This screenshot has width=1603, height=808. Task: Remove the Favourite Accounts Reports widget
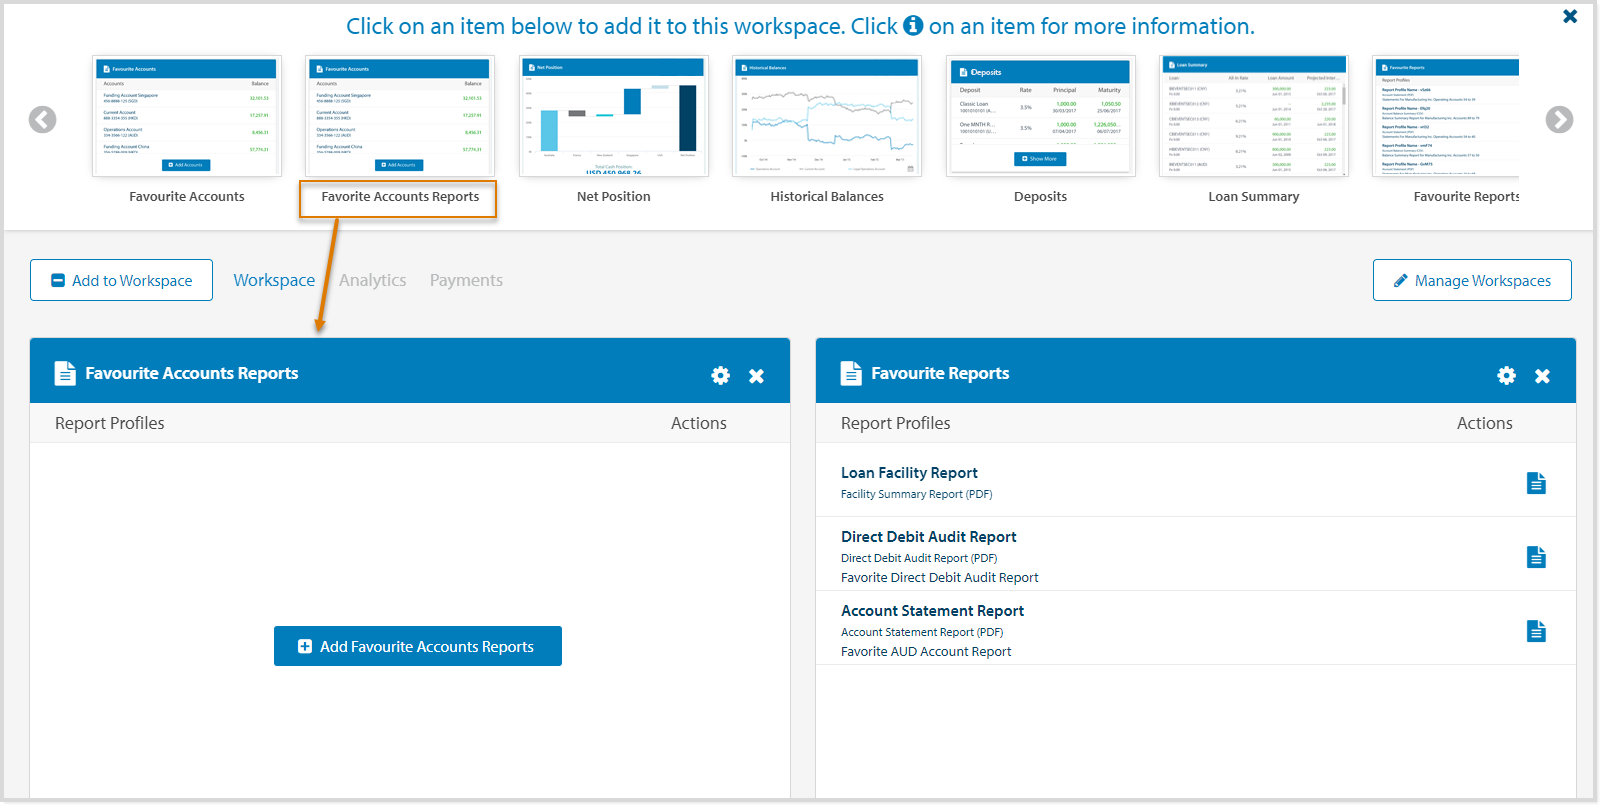pos(756,376)
